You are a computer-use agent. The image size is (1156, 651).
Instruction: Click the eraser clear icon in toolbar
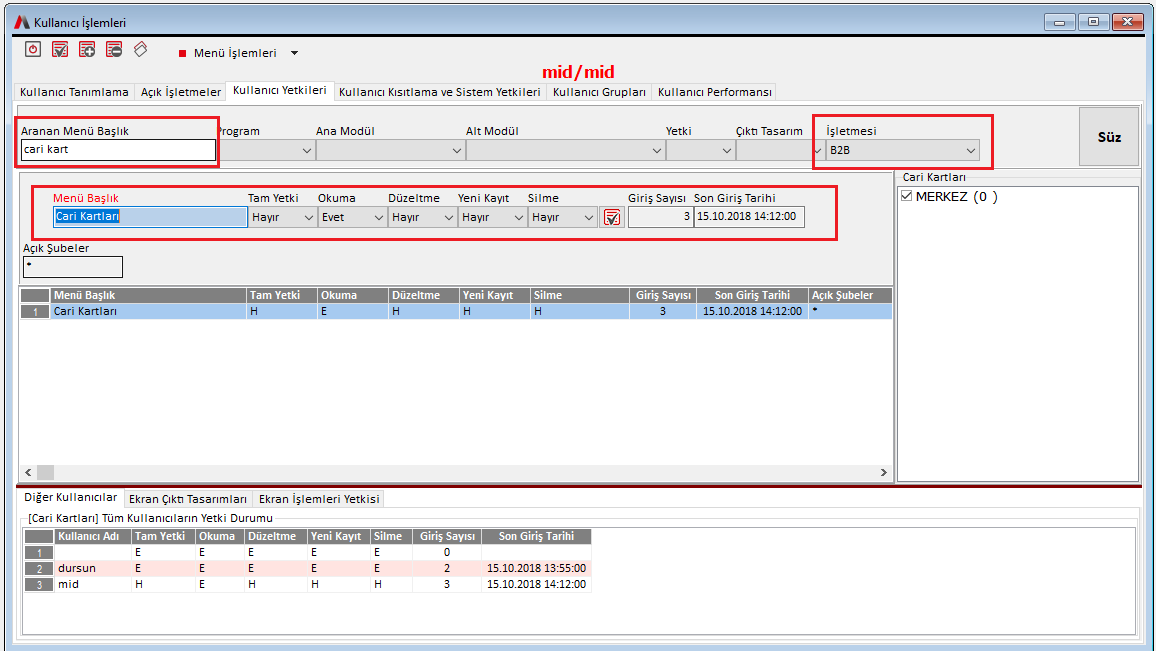pyautogui.click(x=141, y=48)
